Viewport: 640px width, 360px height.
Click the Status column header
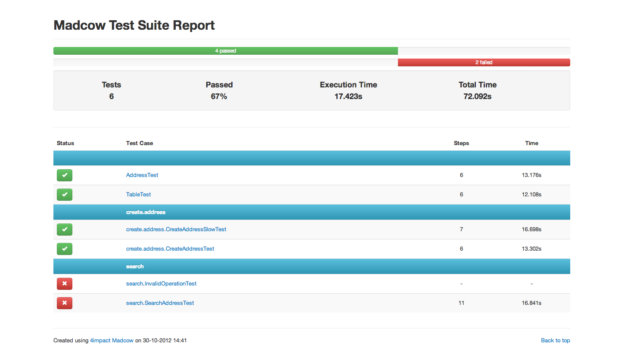pyautogui.click(x=65, y=143)
